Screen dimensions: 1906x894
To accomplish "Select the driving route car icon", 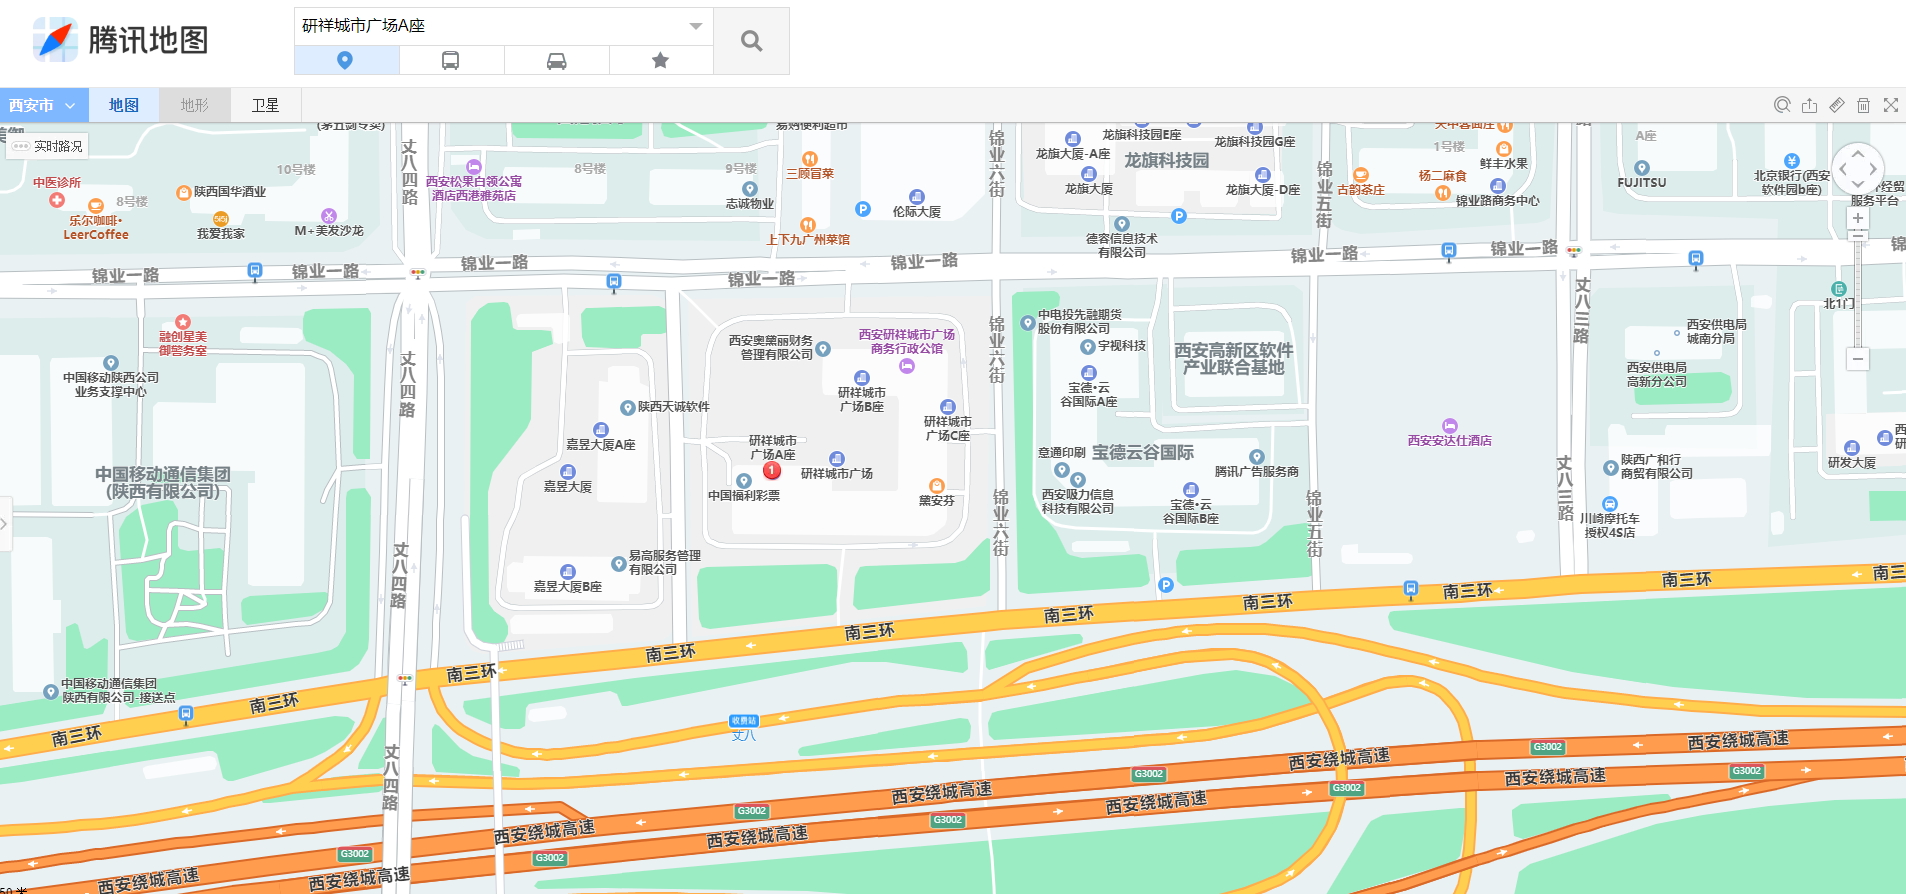I will 556,61.
